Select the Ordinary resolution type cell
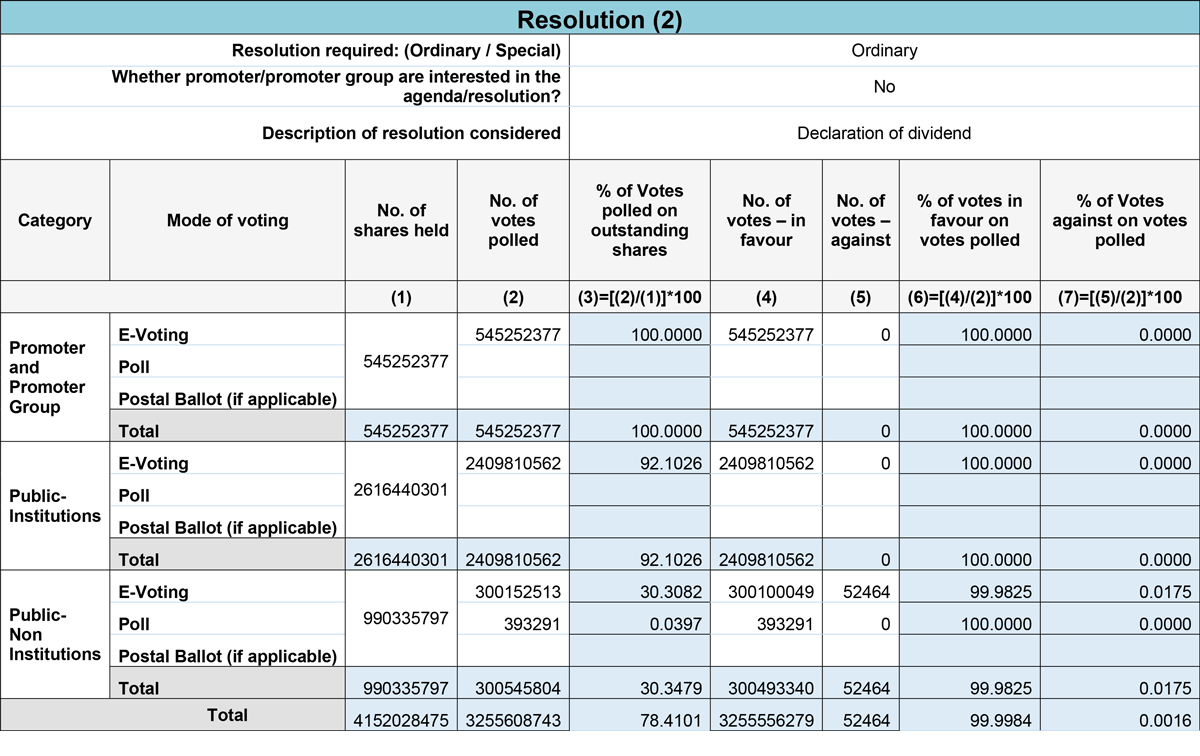 [884, 50]
